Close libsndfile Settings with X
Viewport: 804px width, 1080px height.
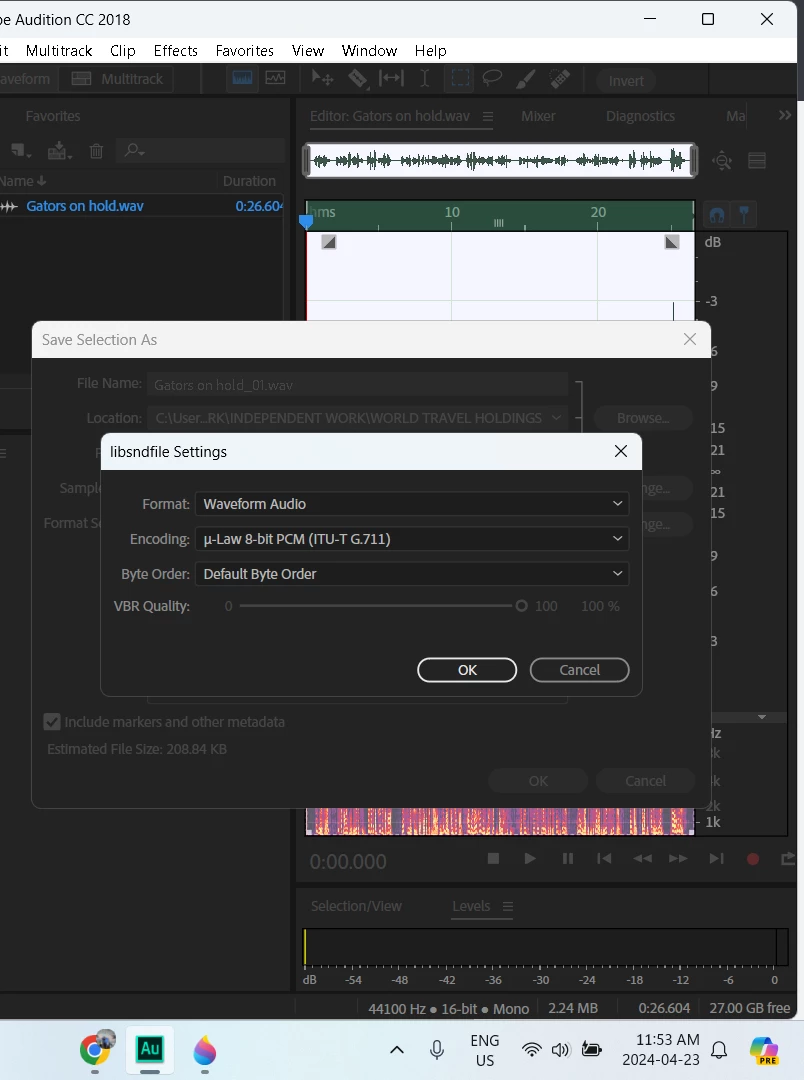coord(621,451)
